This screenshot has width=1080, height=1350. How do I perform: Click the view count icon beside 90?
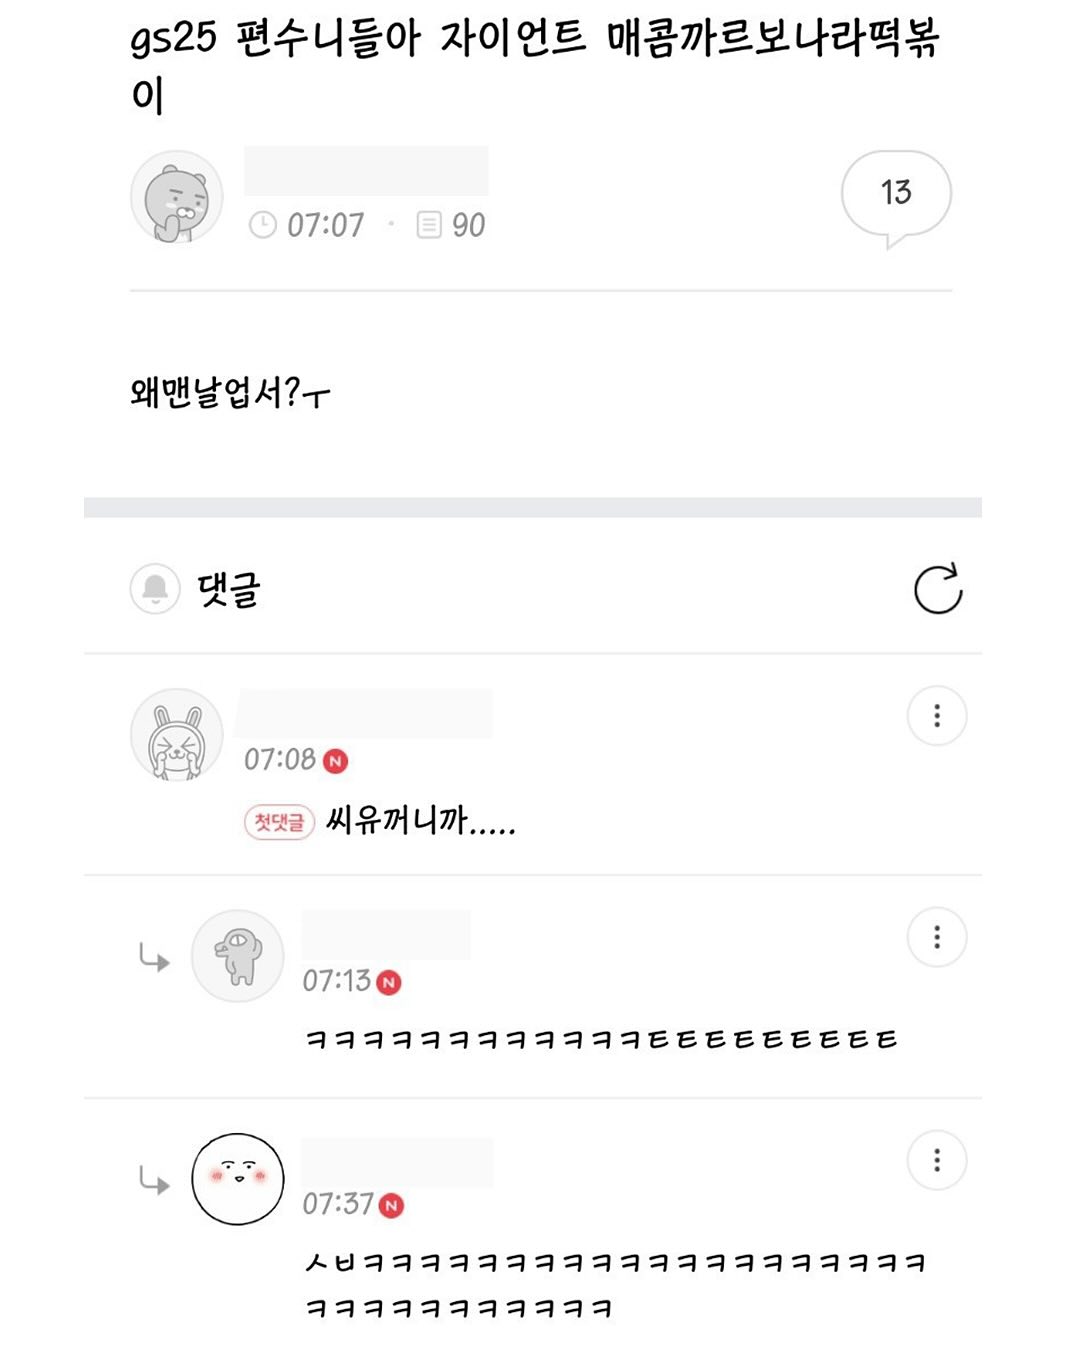tap(428, 225)
